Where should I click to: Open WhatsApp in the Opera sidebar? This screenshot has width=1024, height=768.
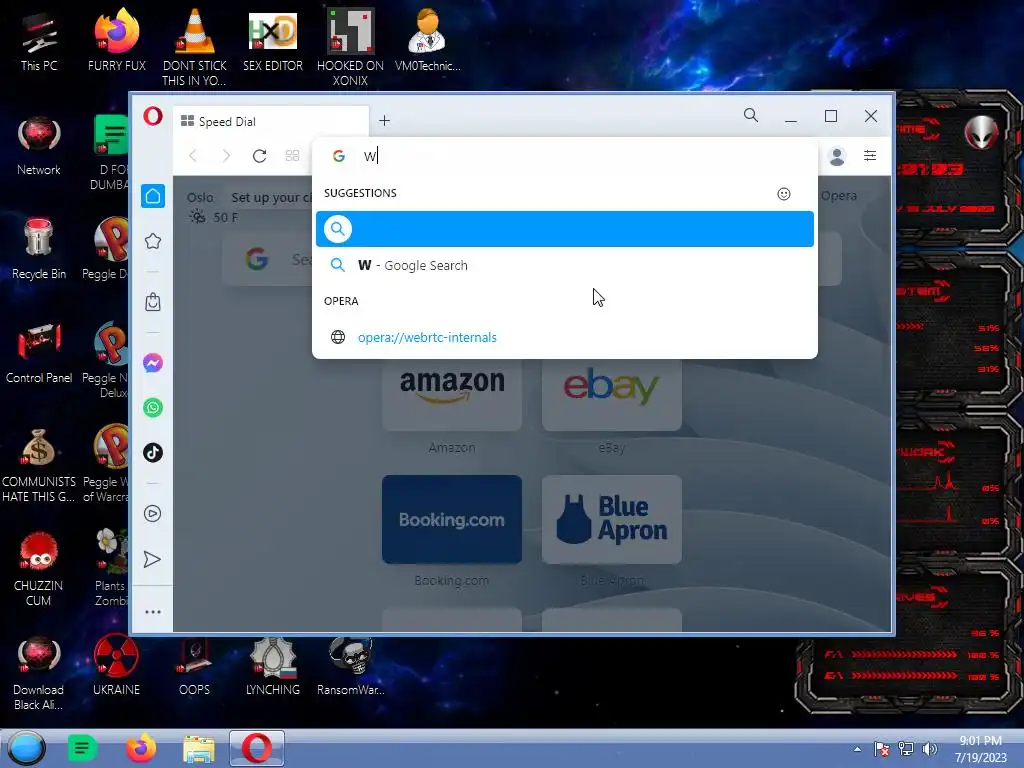pyautogui.click(x=153, y=408)
